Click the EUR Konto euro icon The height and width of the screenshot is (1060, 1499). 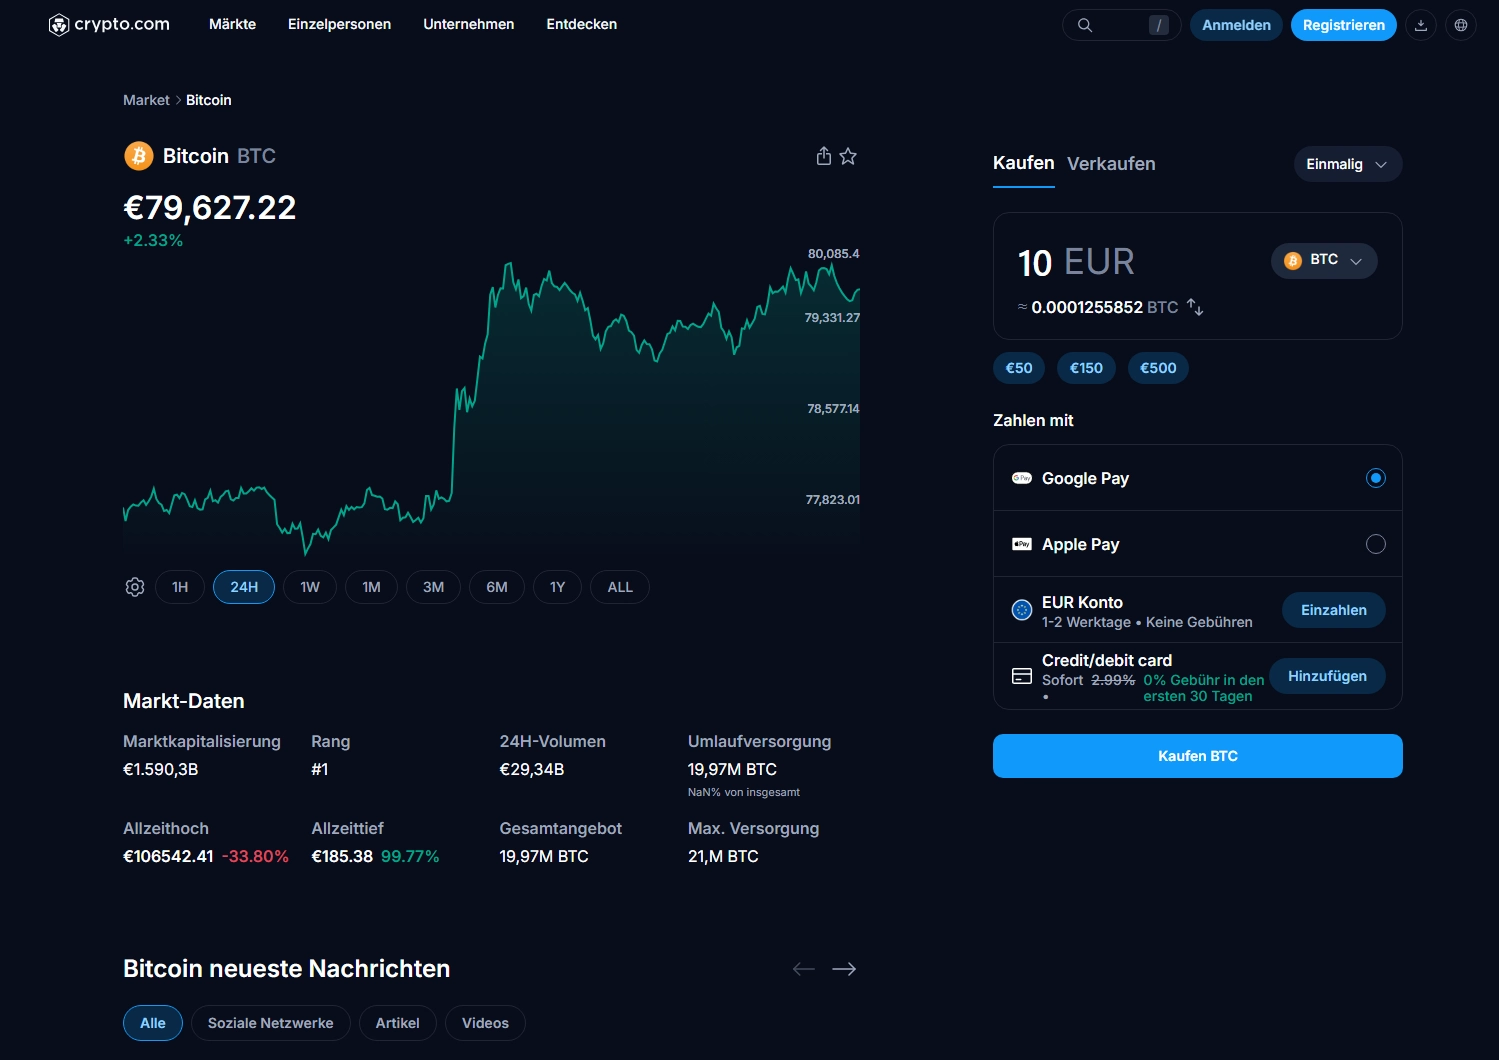1022,610
